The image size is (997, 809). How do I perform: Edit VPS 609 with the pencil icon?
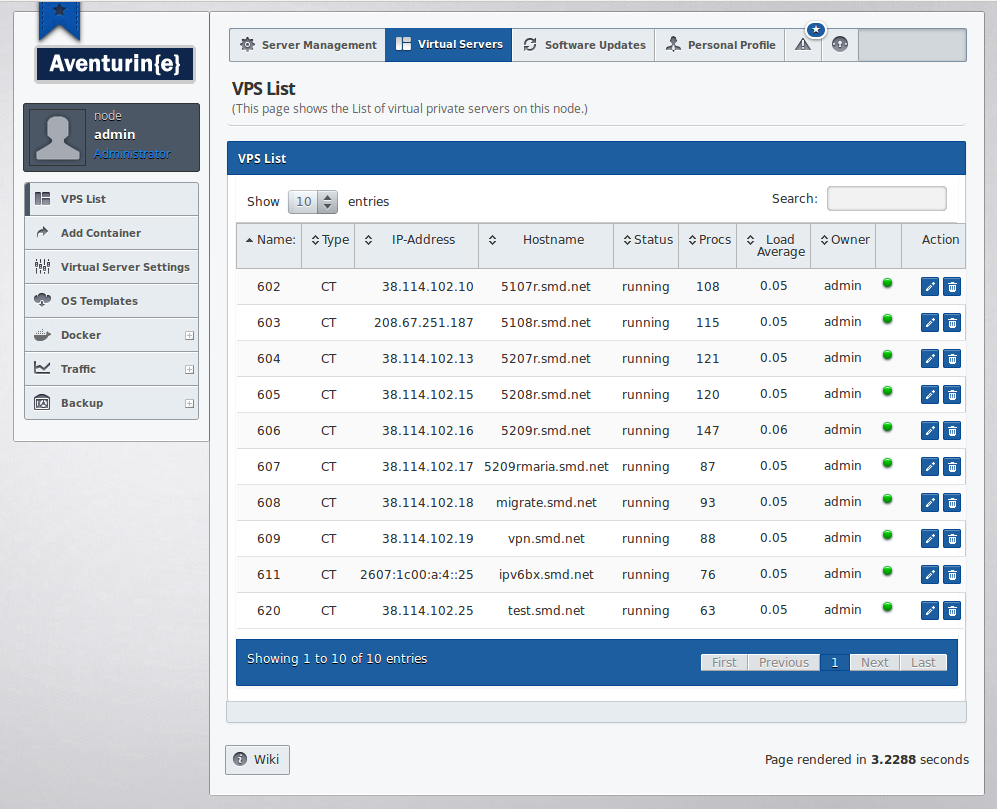(930, 539)
